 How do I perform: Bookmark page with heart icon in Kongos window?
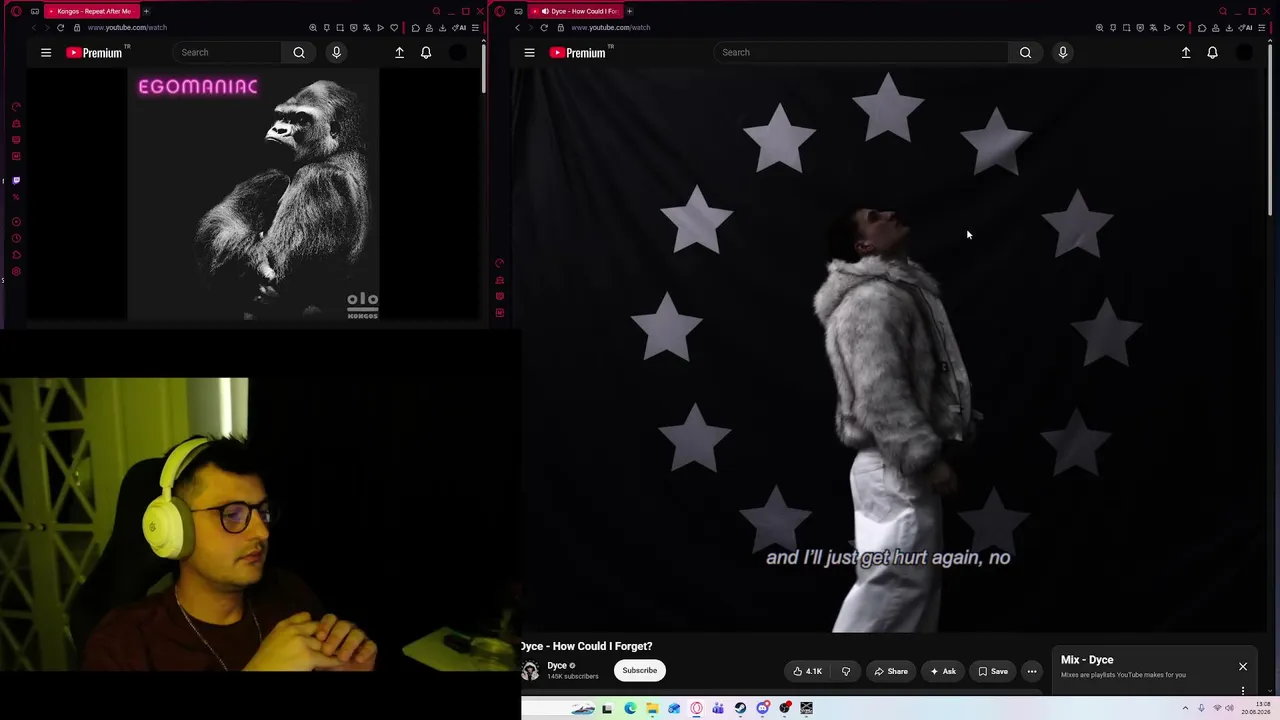[x=393, y=27]
